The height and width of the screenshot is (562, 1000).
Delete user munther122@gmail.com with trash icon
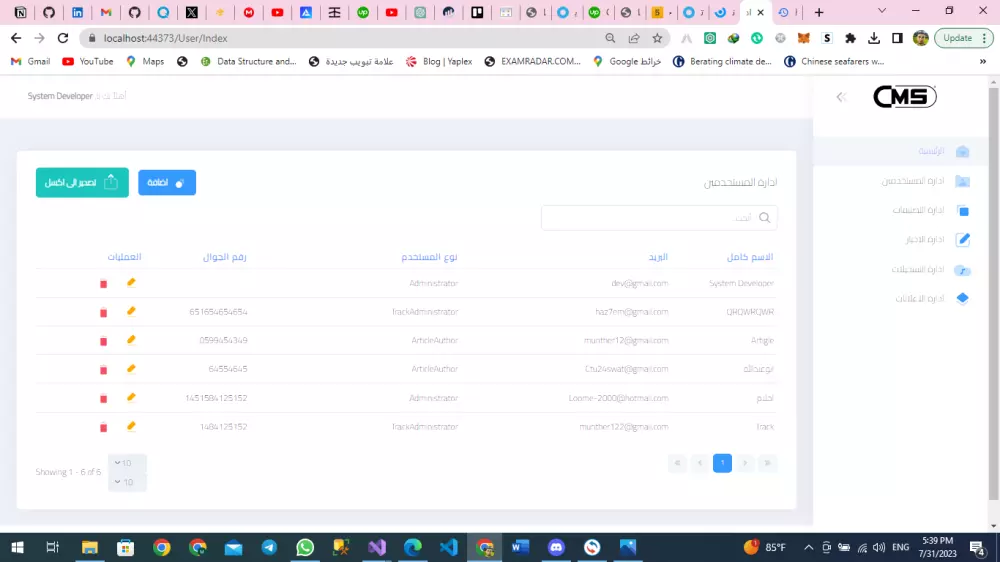click(x=103, y=427)
